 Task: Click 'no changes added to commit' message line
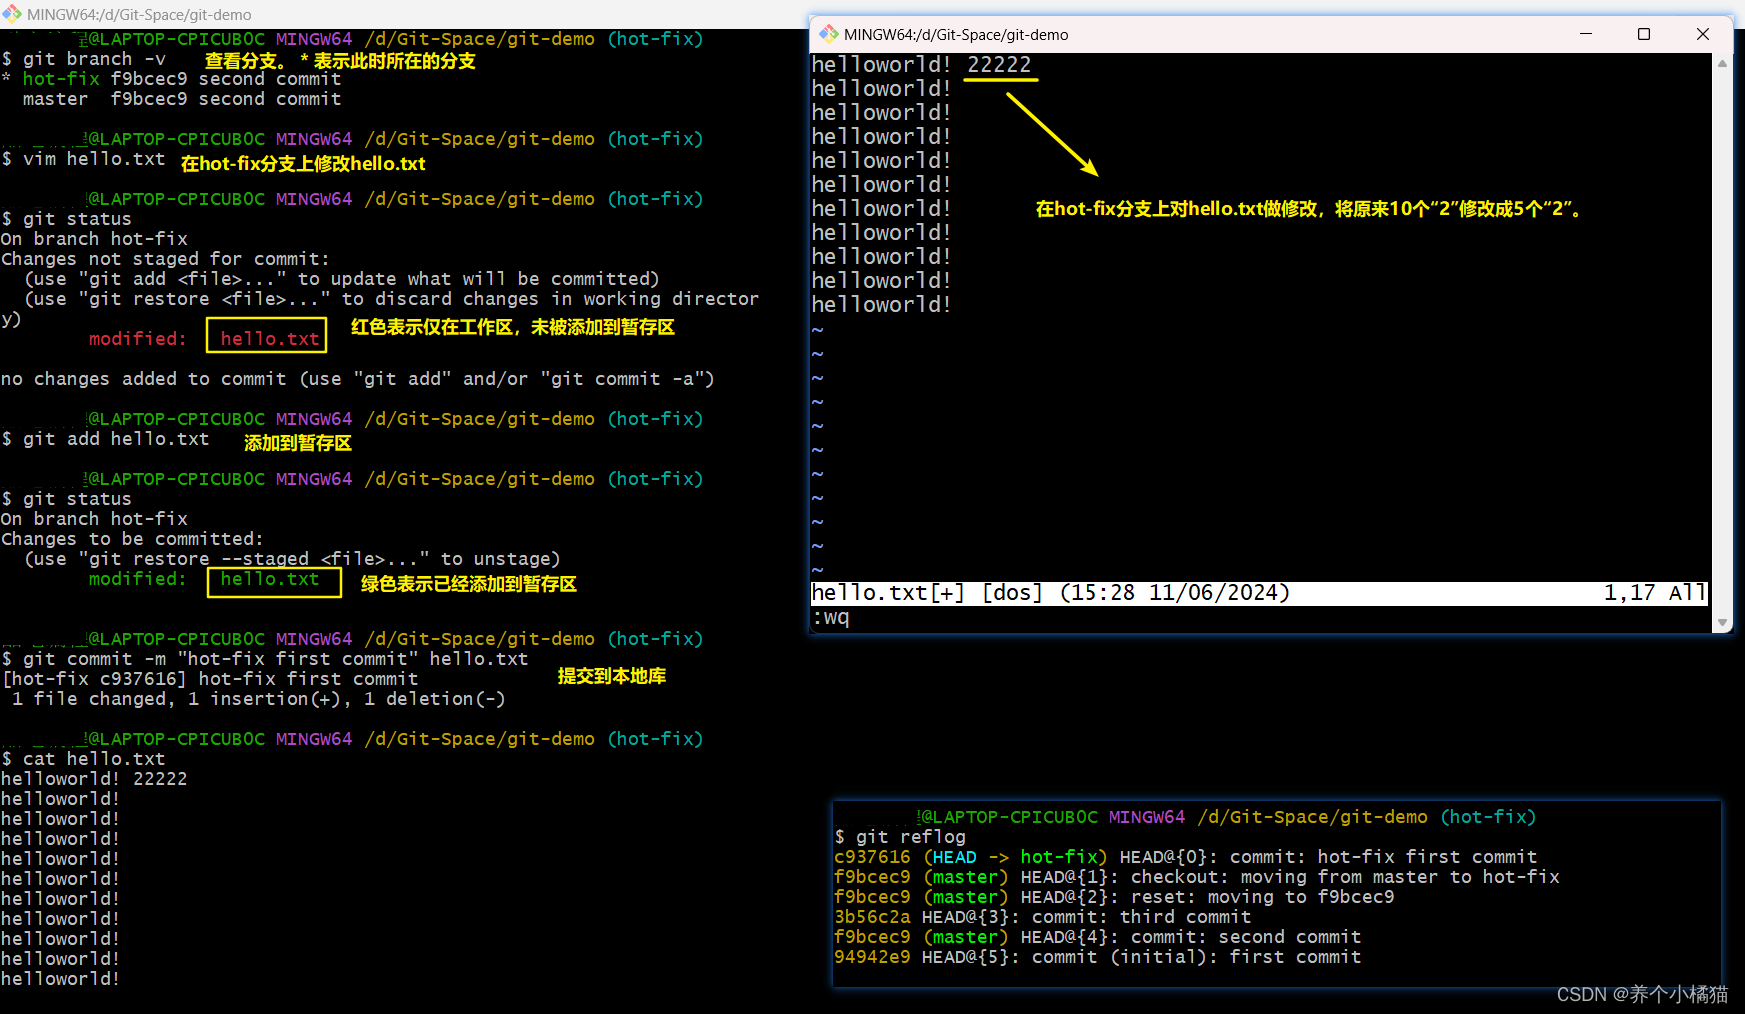pyautogui.click(x=358, y=379)
